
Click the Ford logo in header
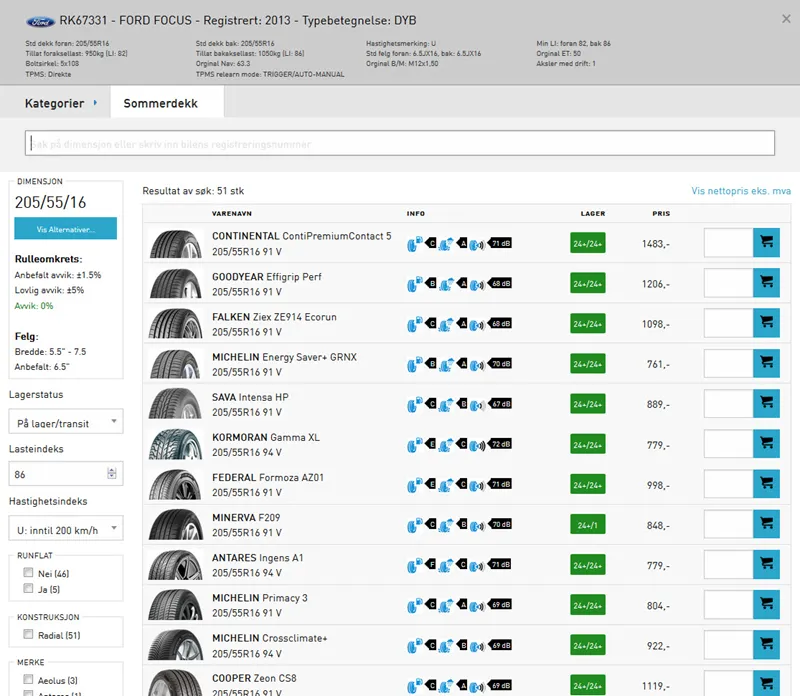[x=40, y=22]
